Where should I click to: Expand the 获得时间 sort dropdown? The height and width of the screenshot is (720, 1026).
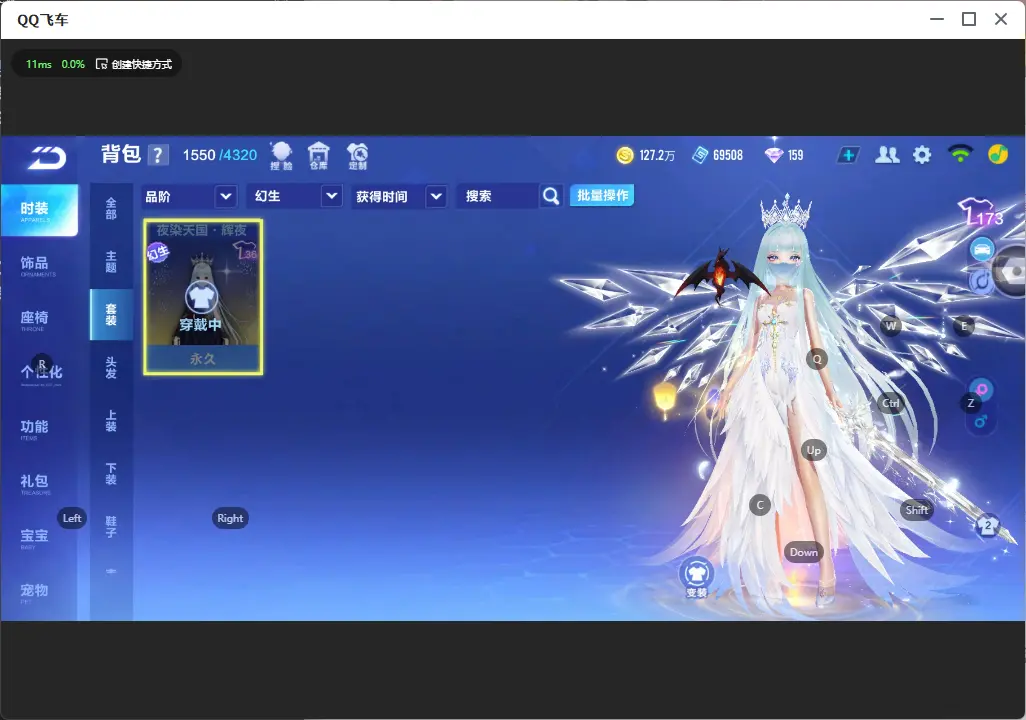(x=436, y=196)
